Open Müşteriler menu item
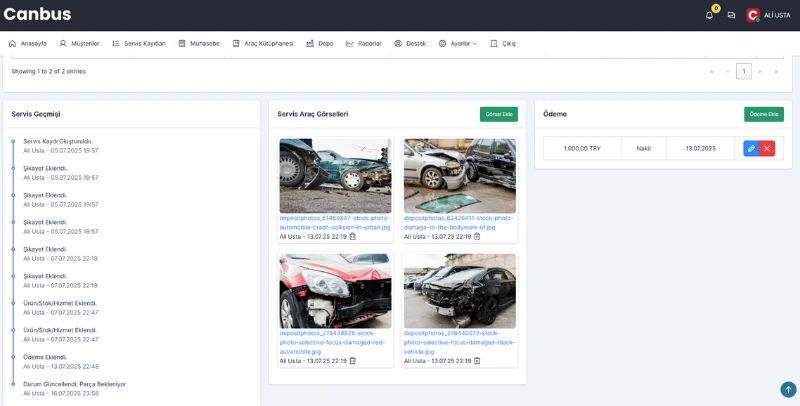Viewport: 800px width, 406px height. [x=79, y=43]
